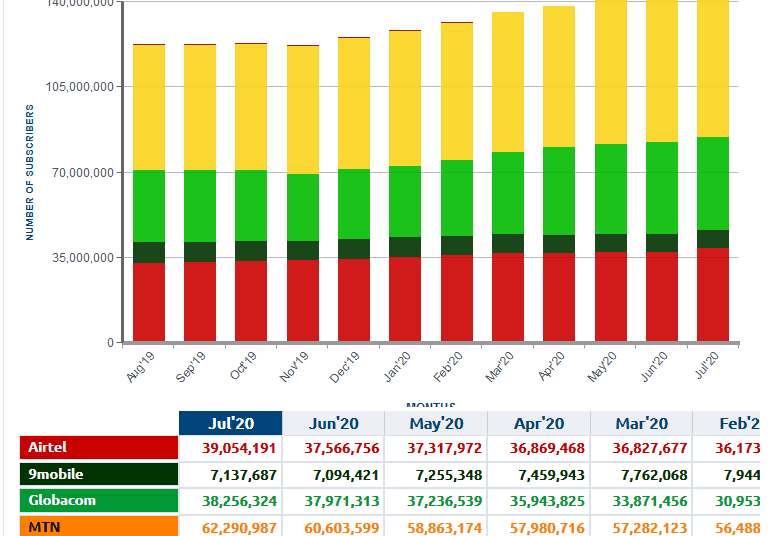This screenshot has height=536, width=771.
Task: Click the Oct'19 x-axis label
Action: click(x=243, y=366)
